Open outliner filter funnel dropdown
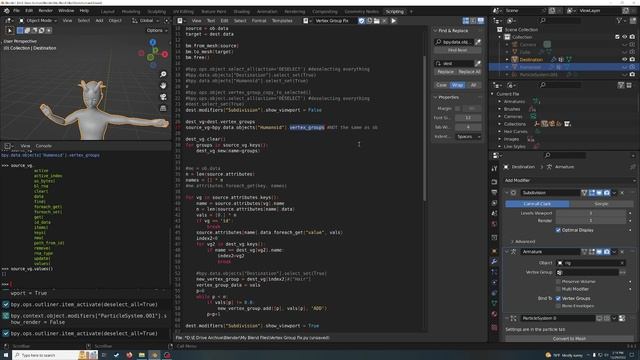 pyautogui.click(x=620, y=20)
